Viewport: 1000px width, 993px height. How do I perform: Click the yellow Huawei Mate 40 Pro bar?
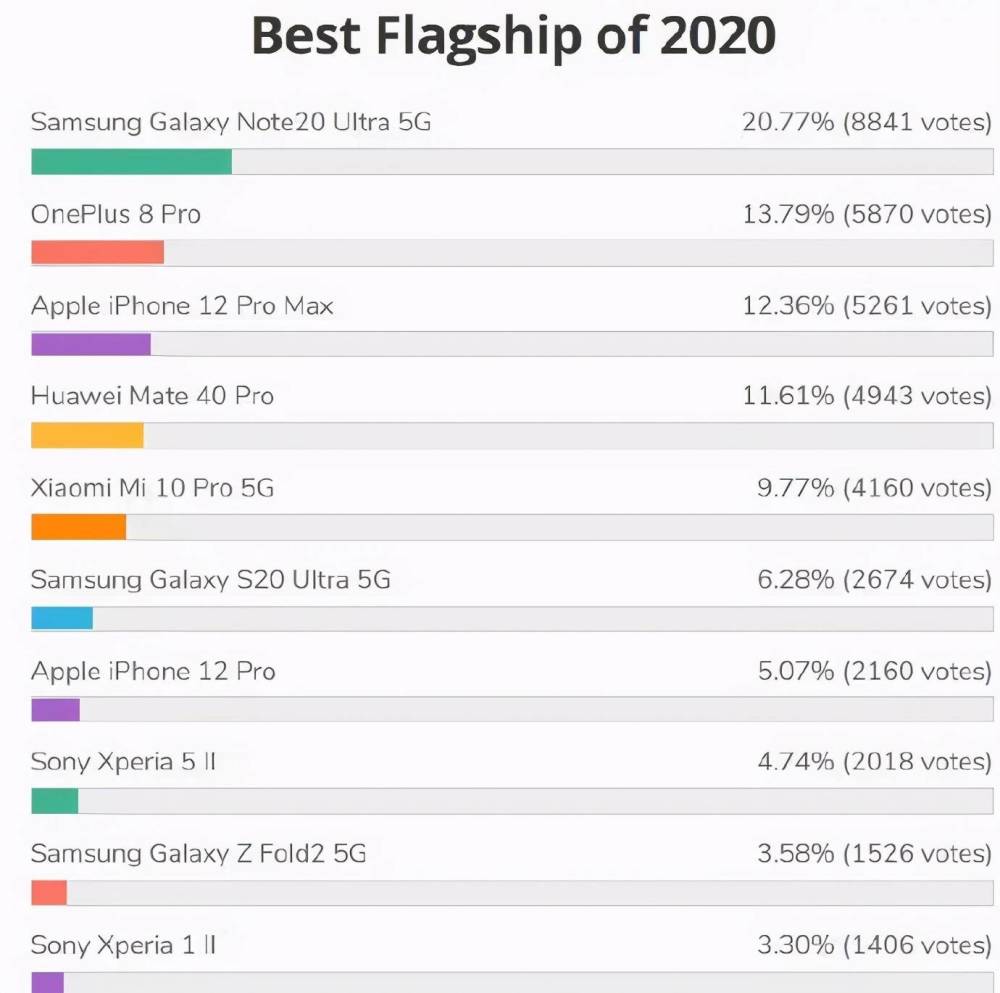click(87, 436)
